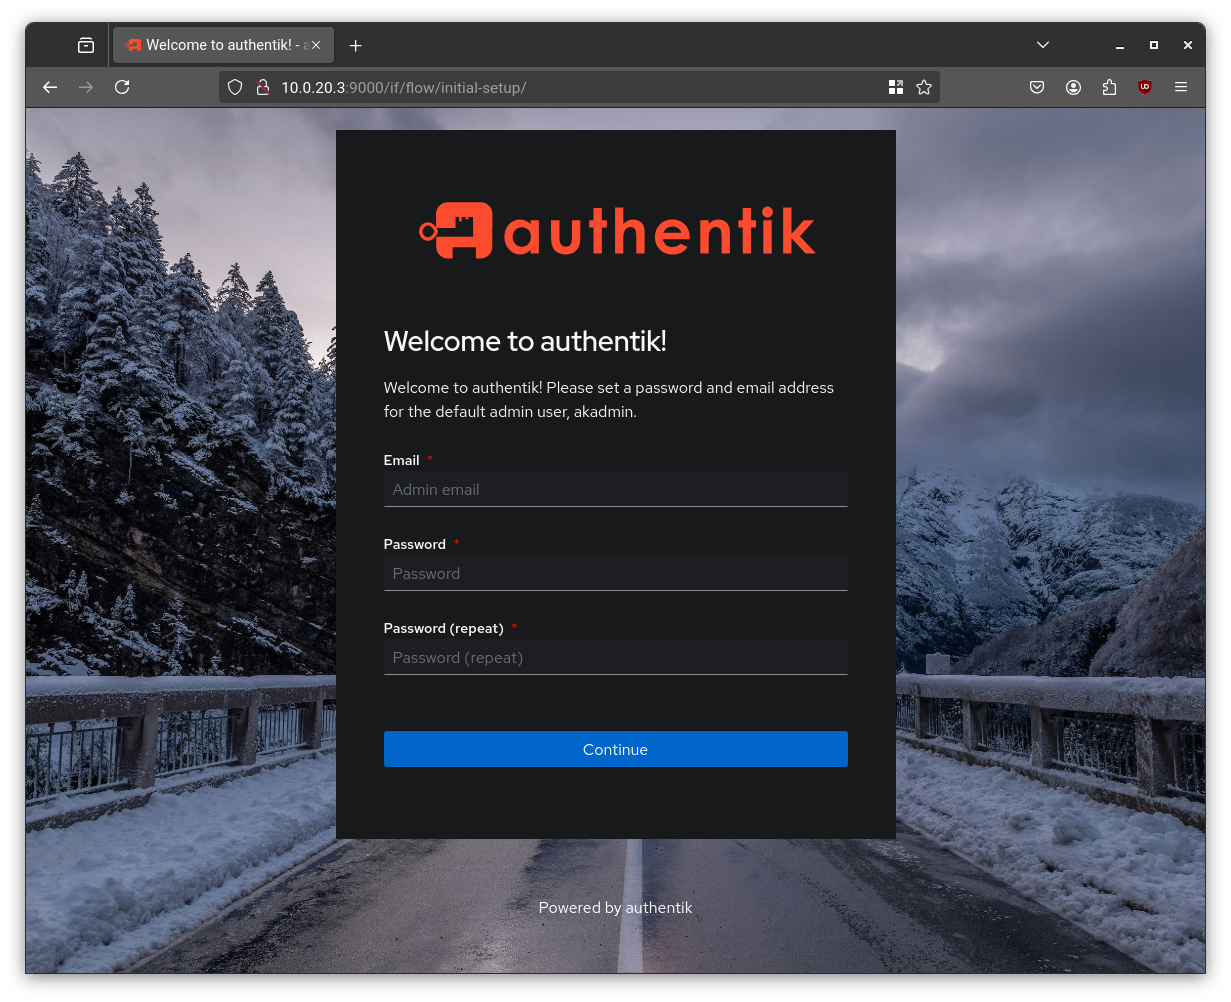Go back with the back arrow
1231x1002 pixels.
(x=50, y=87)
